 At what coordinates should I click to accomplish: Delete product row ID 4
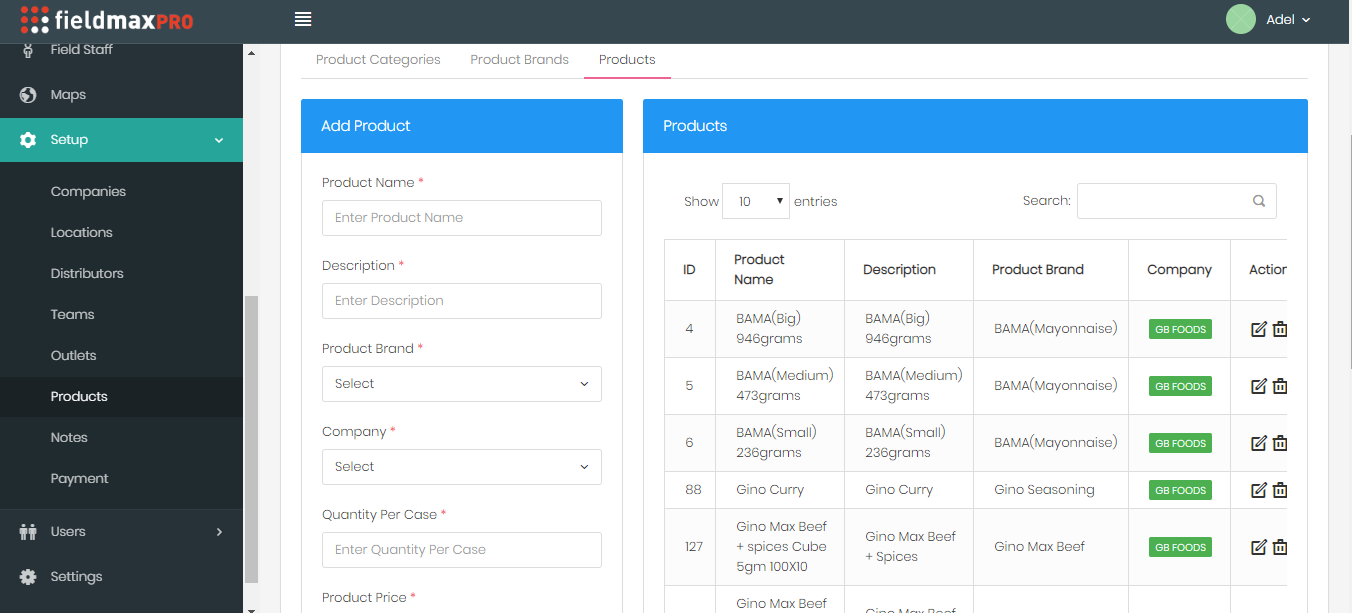1279,329
